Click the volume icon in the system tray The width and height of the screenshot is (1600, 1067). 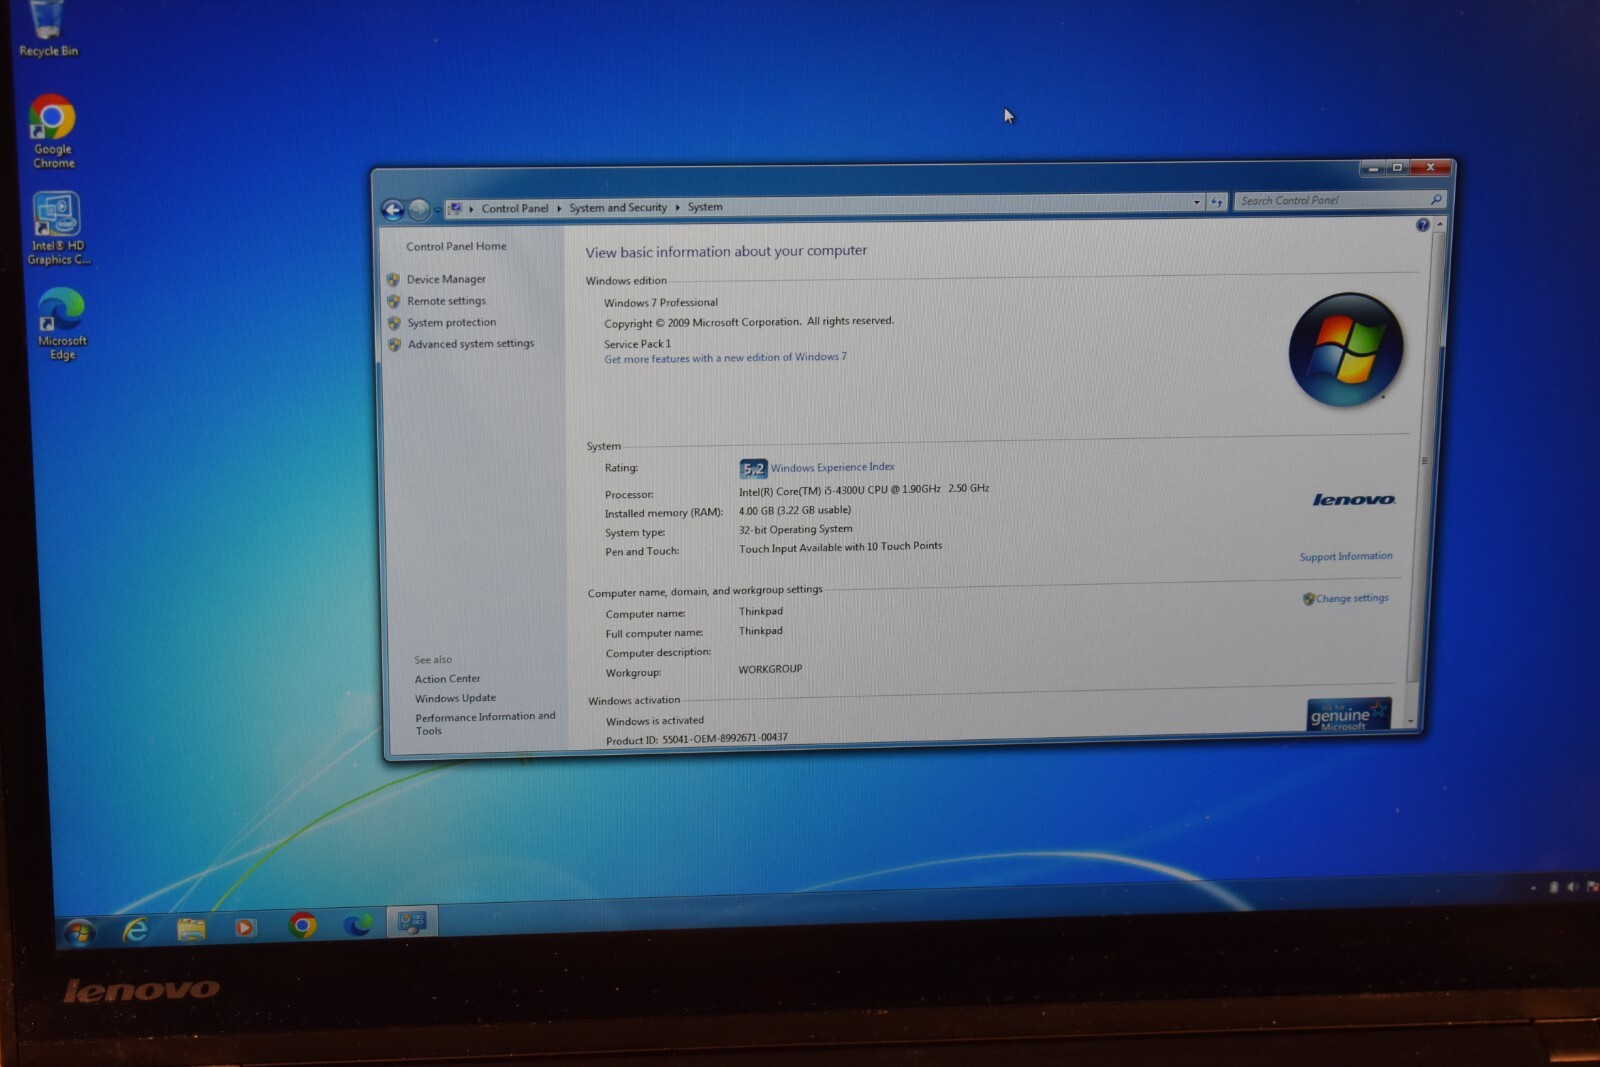pyautogui.click(x=1572, y=887)
